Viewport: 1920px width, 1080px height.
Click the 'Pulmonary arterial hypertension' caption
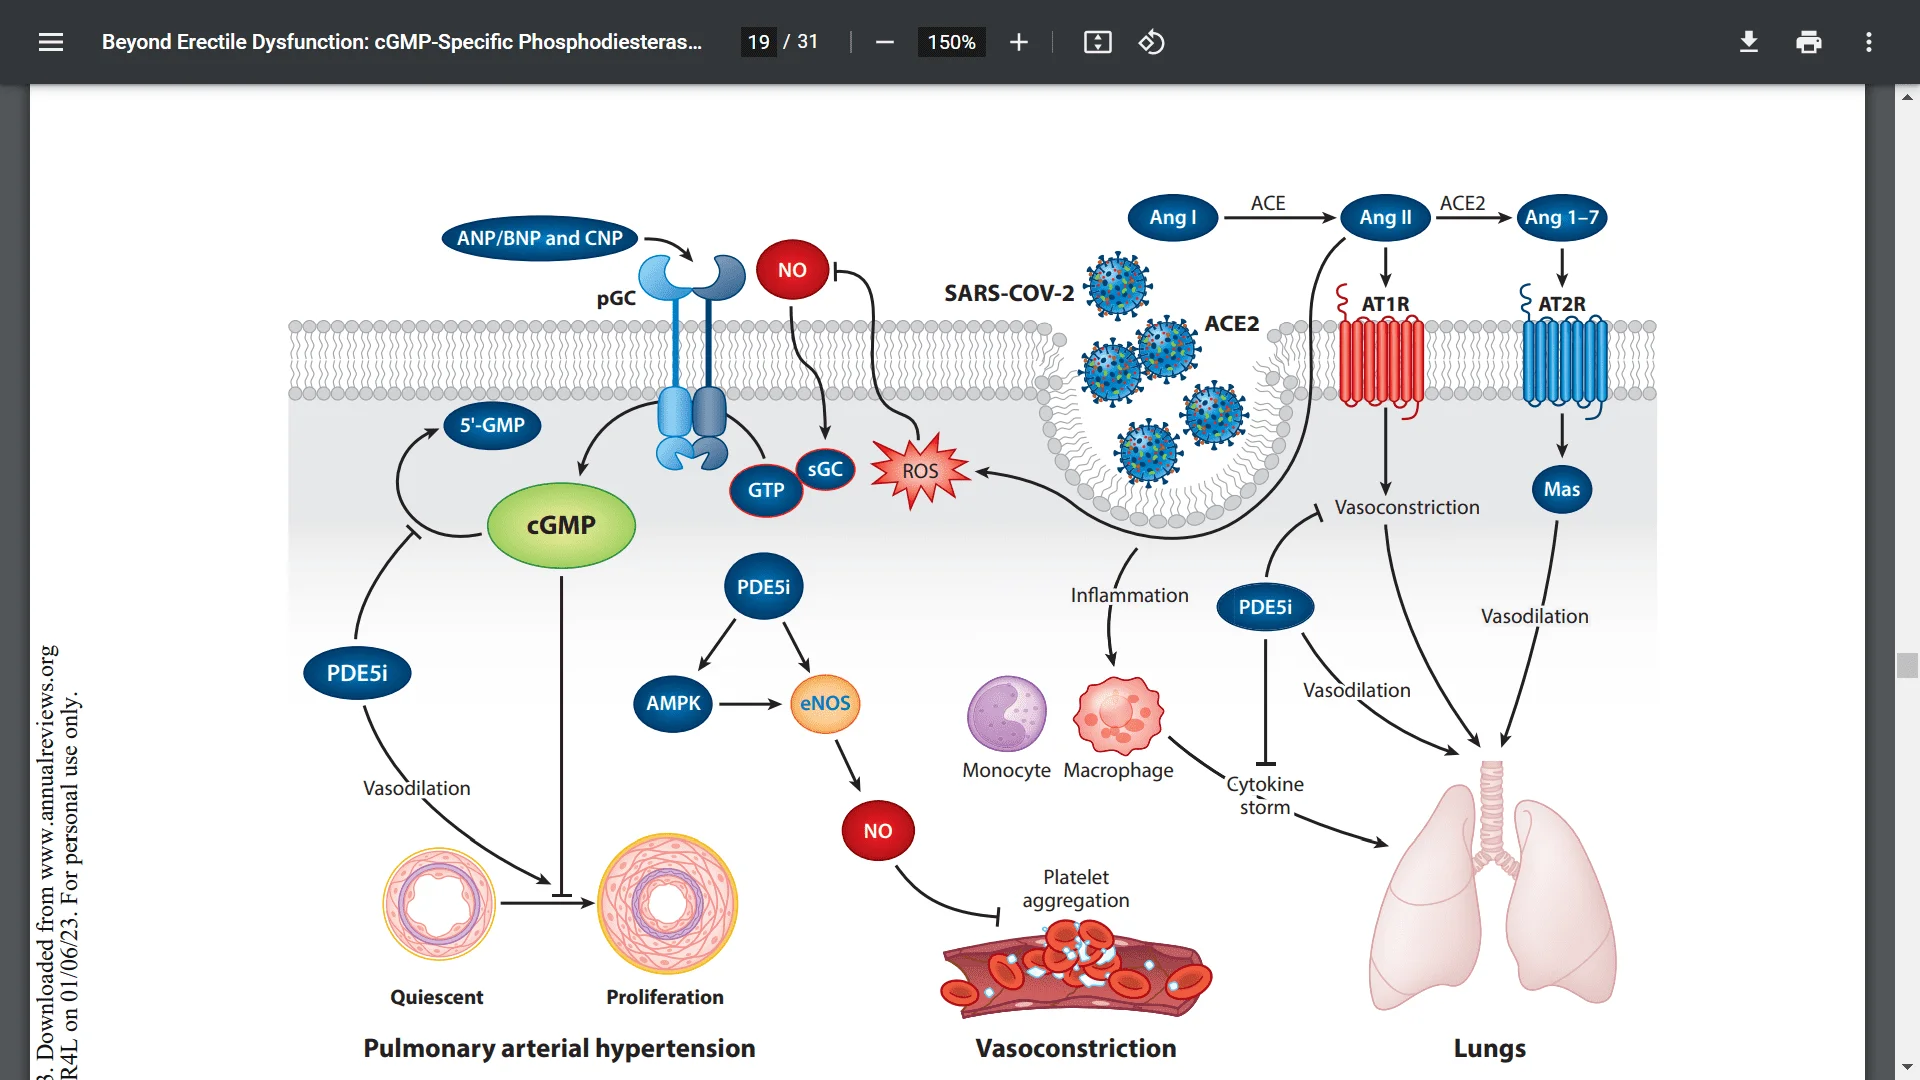tap(559, 1048)
